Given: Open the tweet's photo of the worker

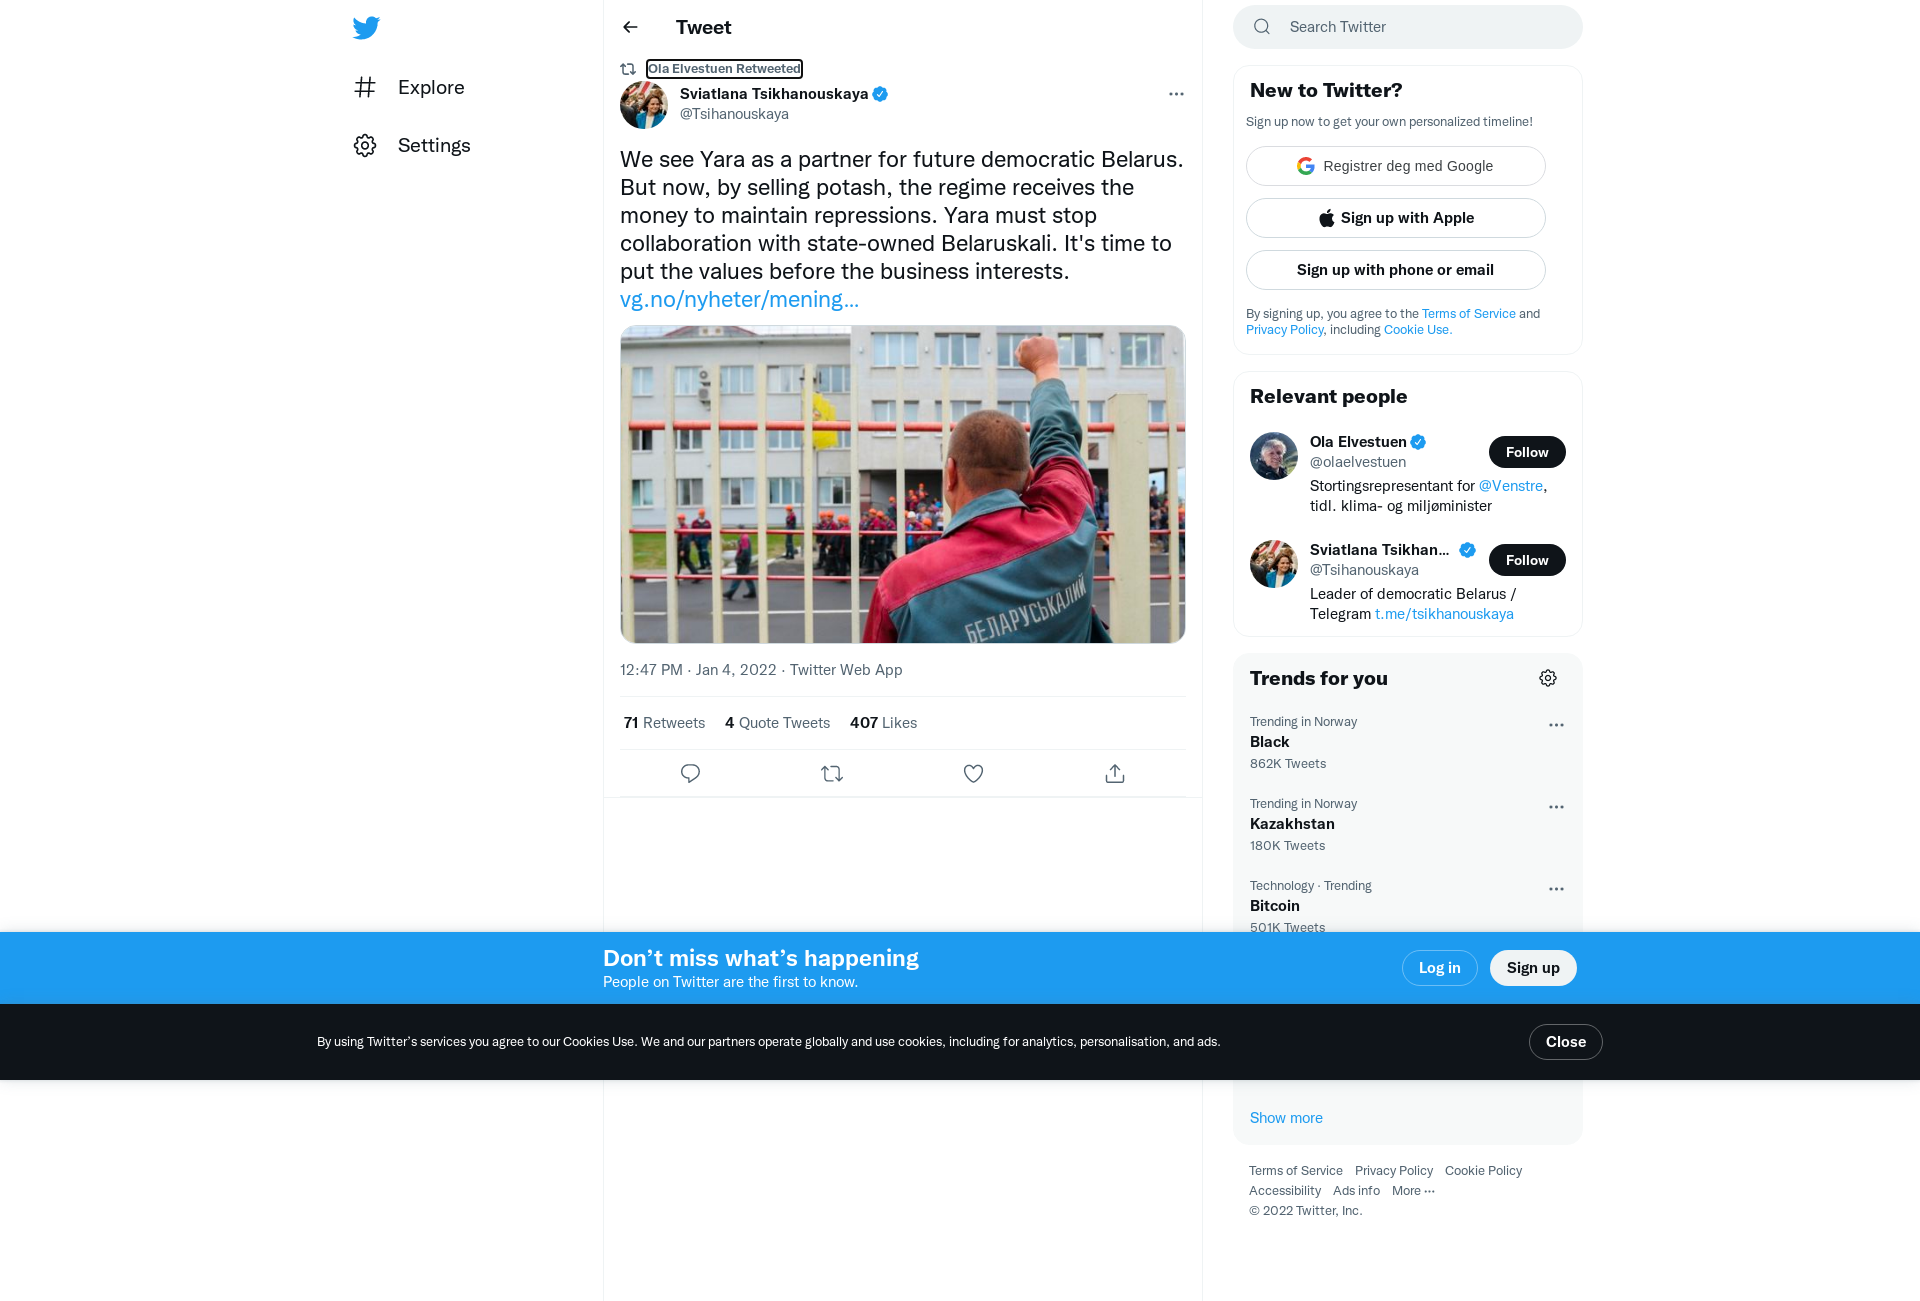Looking at the screenshot, I should click(903, 484).
